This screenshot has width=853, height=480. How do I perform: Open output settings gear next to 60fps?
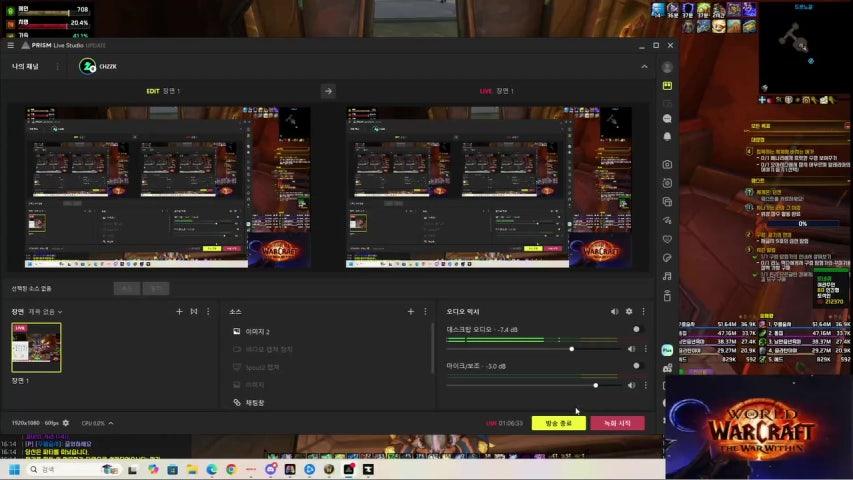[66, 423]
